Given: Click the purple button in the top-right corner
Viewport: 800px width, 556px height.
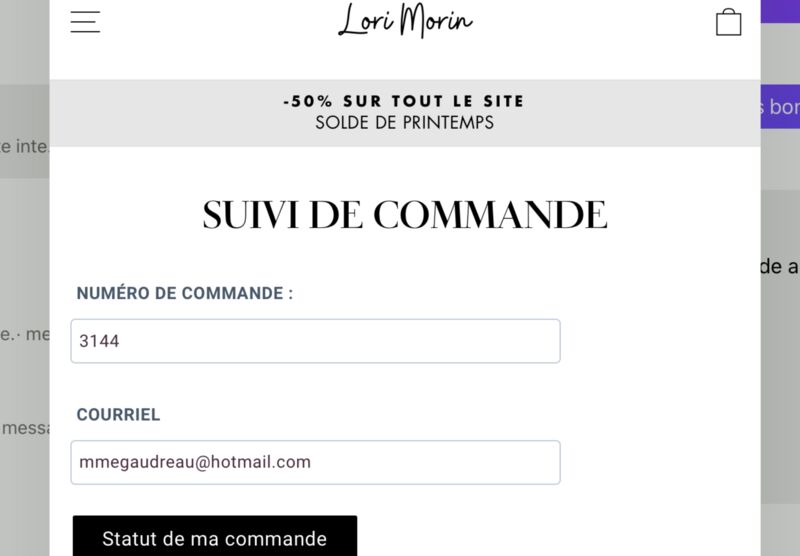Looking at the screenshot, I should 780,11.
